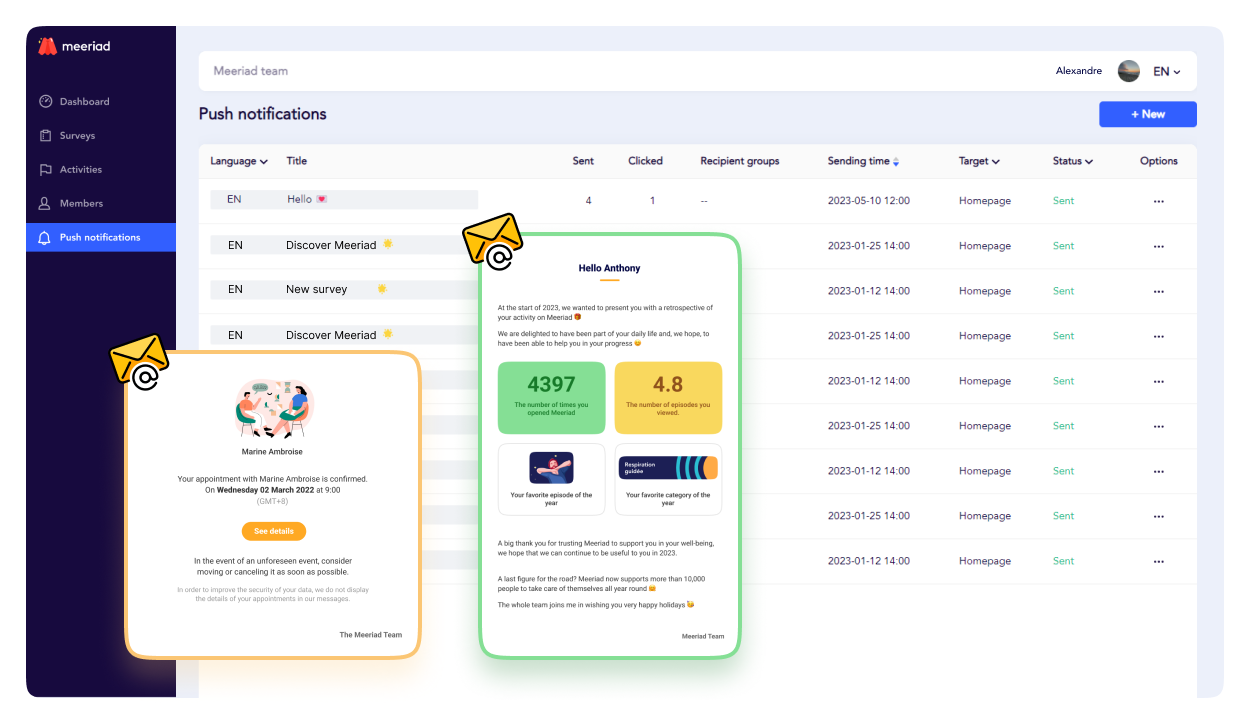Click the Sent count 4 in the Hello row
The width and height of the screenshot is (1252, 728).
click(x=588, y=201)
